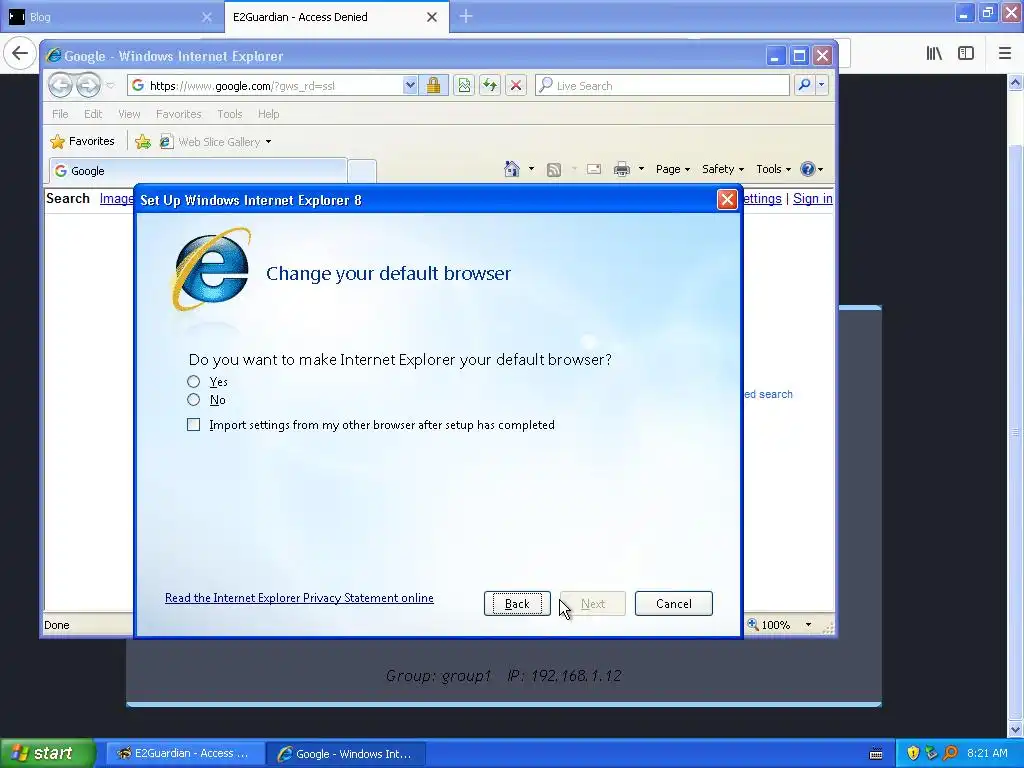This screenshot has height=768, width=1024.
Task: Click the RSS feeds icon
Action: tap(554, 170)
